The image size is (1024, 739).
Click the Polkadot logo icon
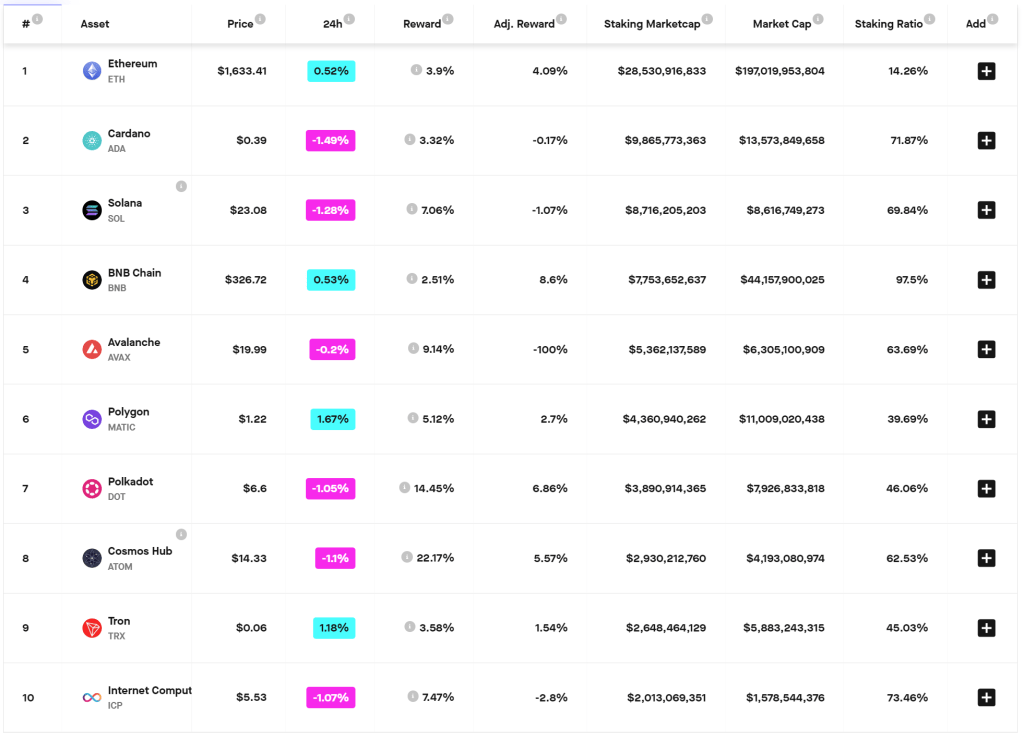click(92, 489)
